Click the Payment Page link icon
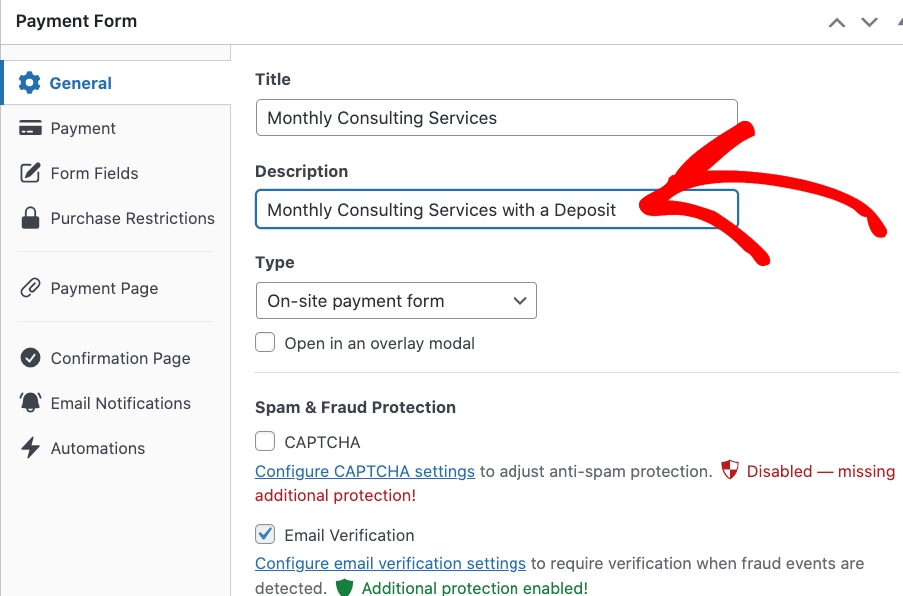 31,288
